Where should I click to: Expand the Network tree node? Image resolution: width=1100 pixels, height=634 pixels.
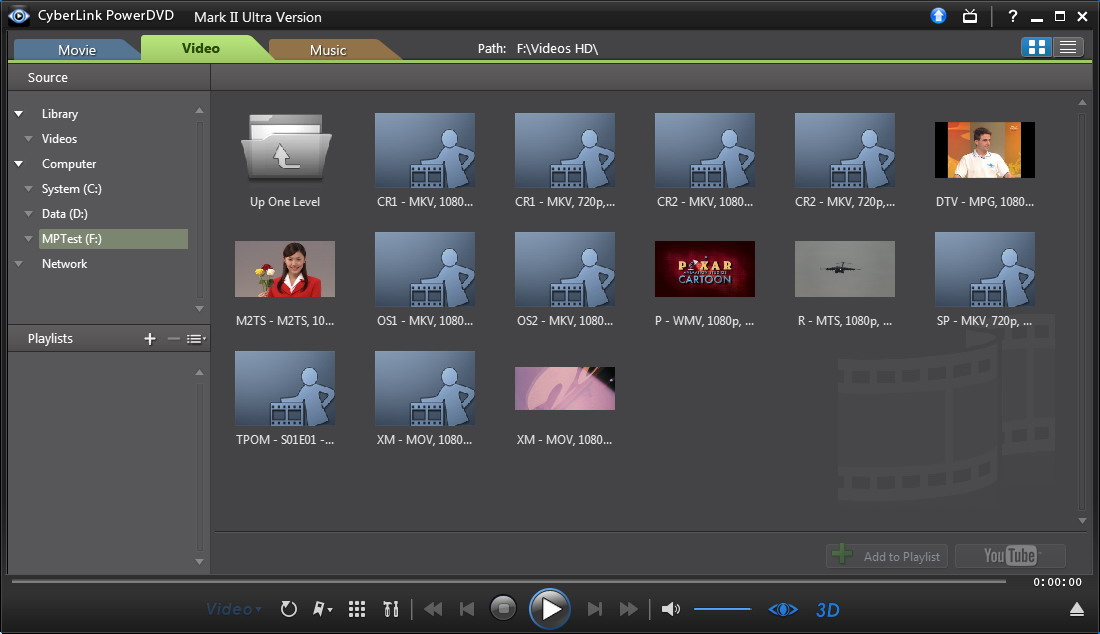click(19, 264)
